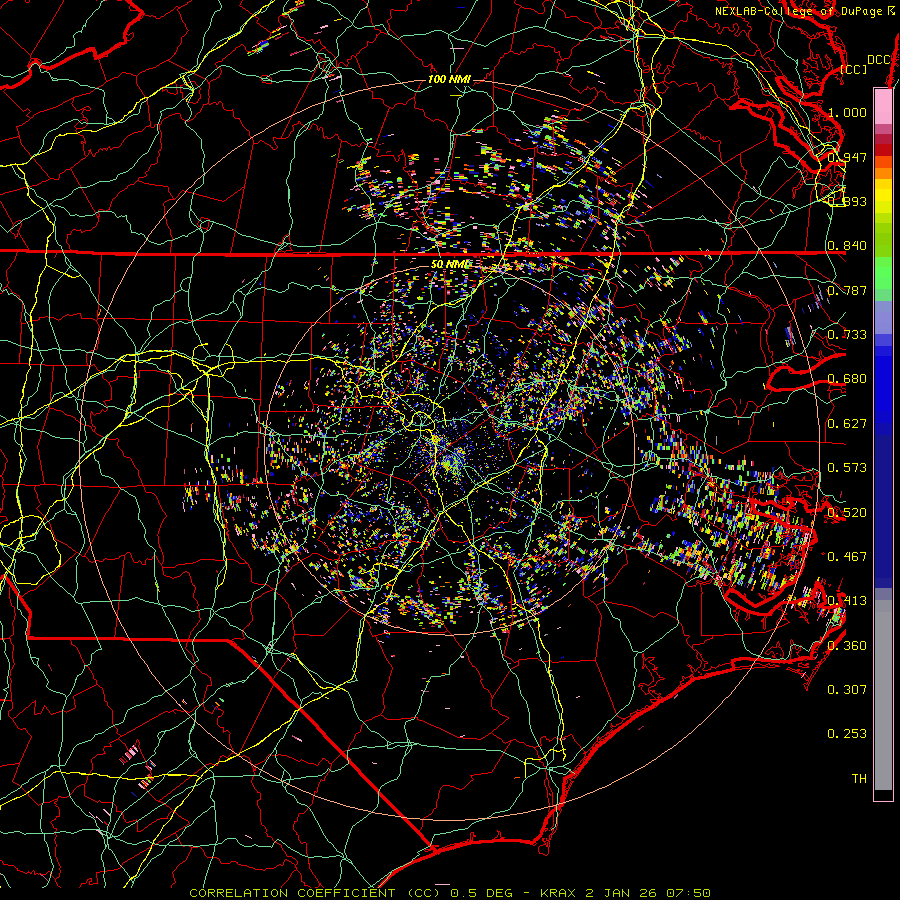Click the CORRELATION COEFFICIENT (CC) caption text
This screenshot has height=900, width=900.
click(x=315, y=893)
